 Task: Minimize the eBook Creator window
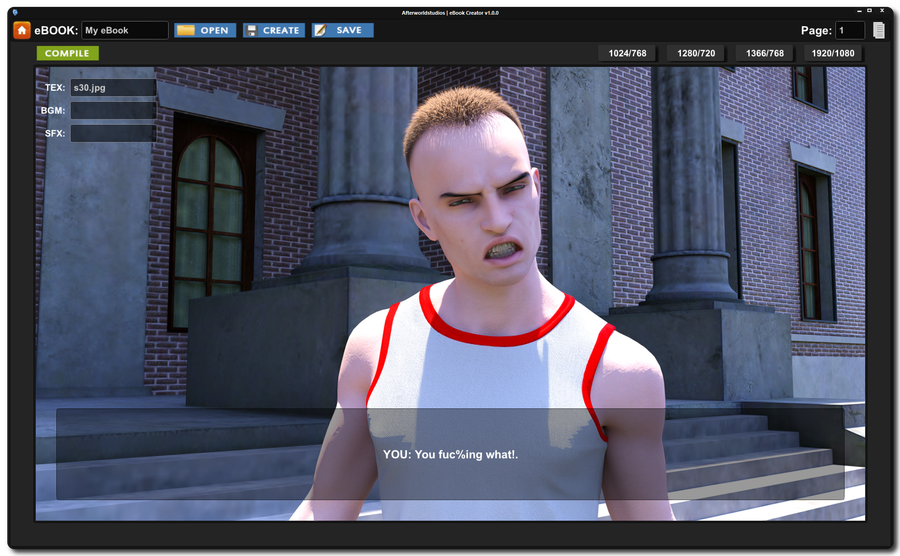[859, 11]
